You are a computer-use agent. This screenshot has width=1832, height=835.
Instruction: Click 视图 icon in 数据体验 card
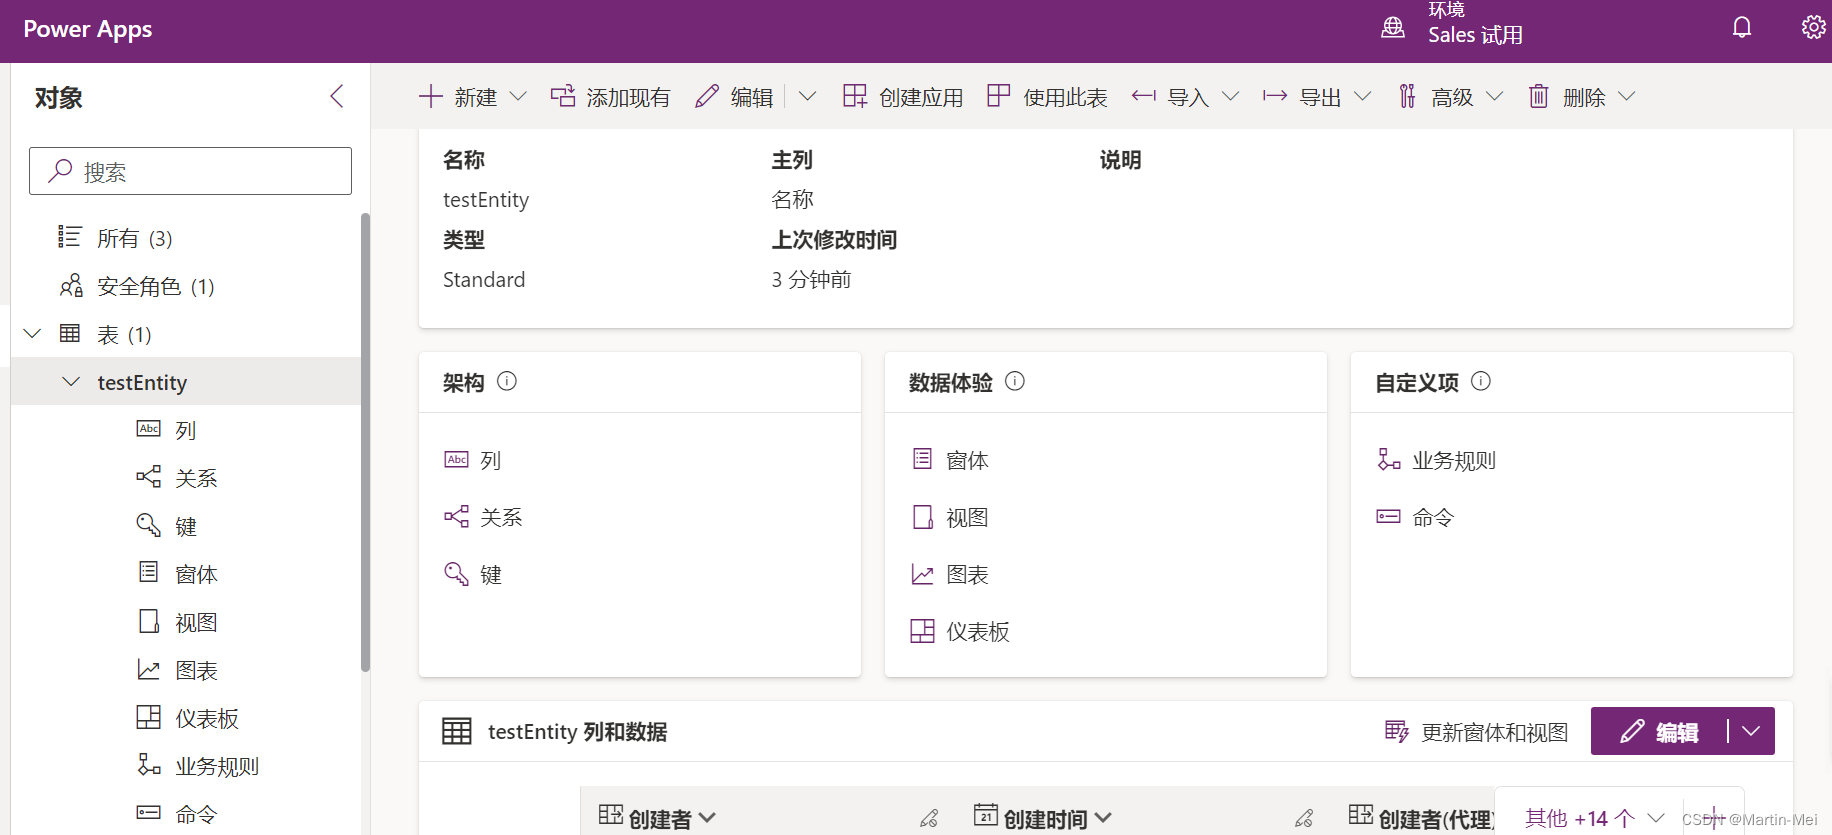922,516
